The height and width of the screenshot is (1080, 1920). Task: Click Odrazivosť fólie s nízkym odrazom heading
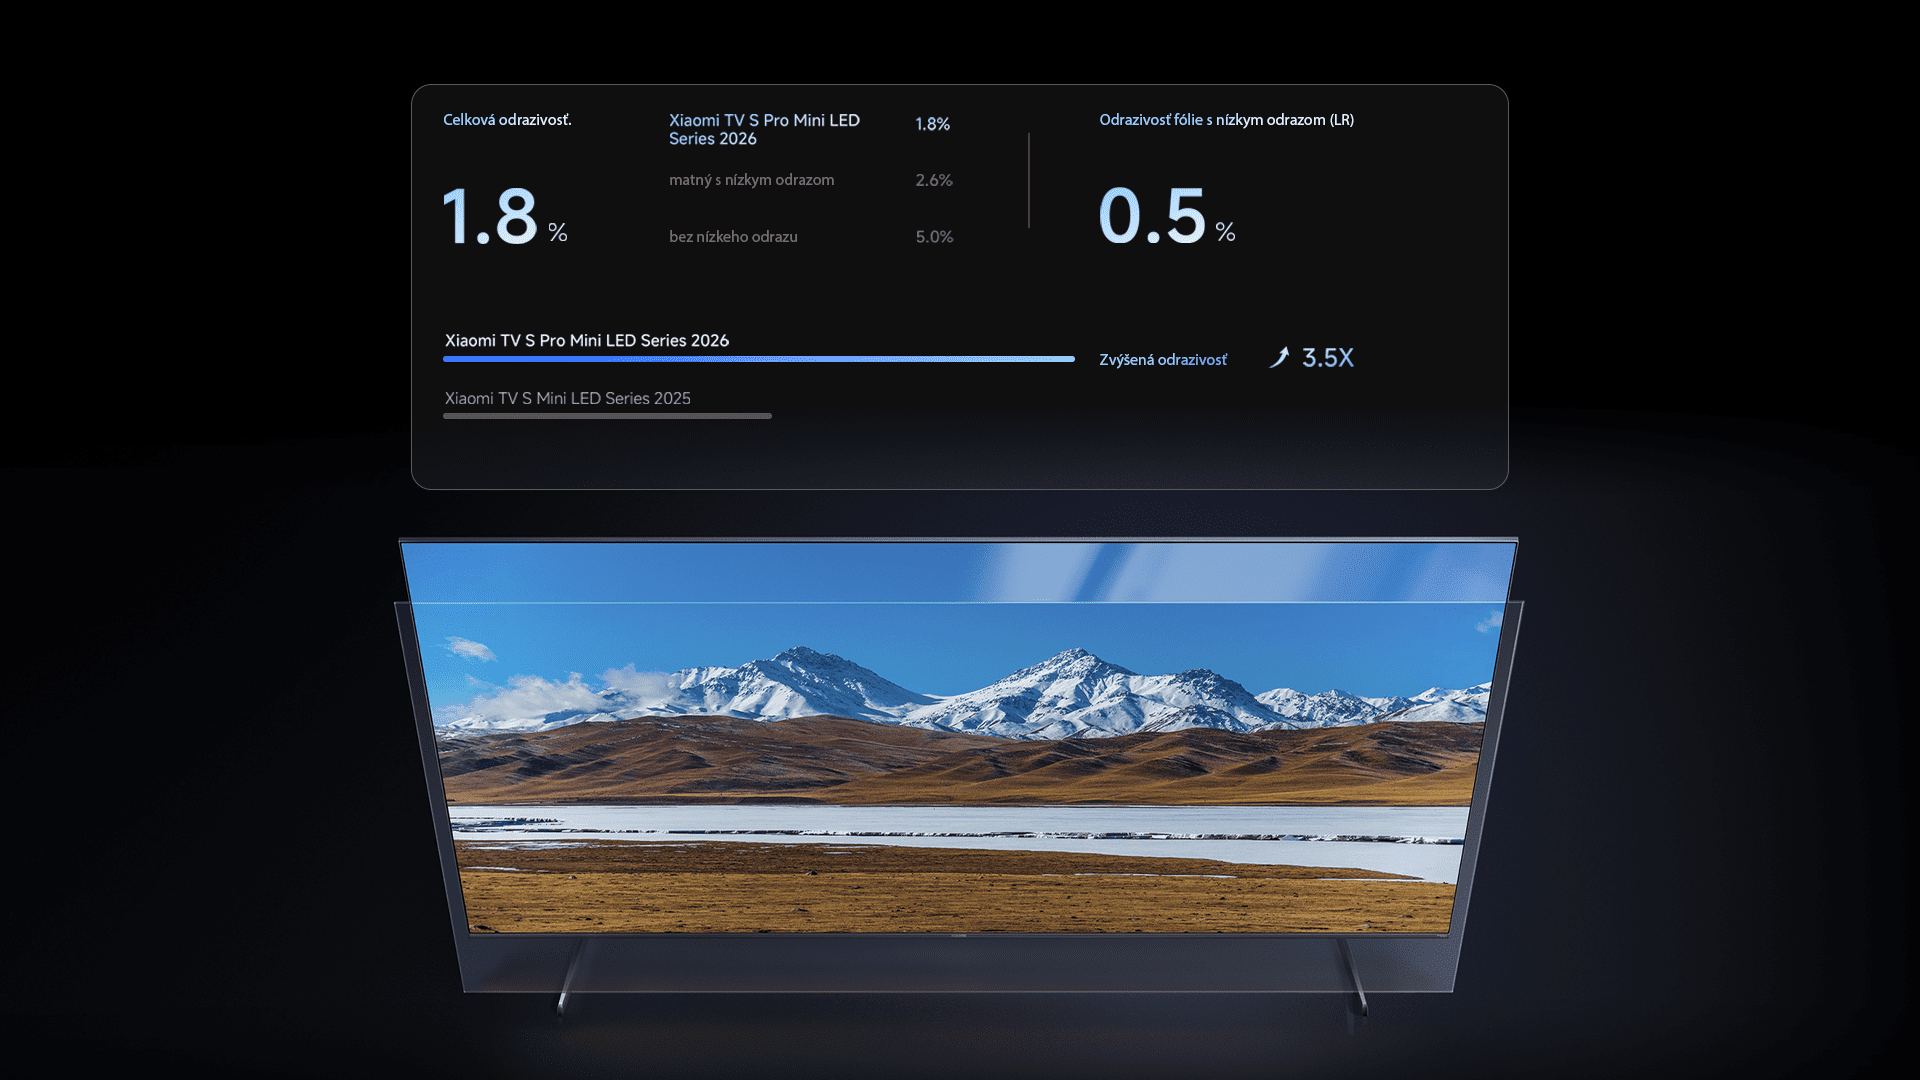[1226, 120]
